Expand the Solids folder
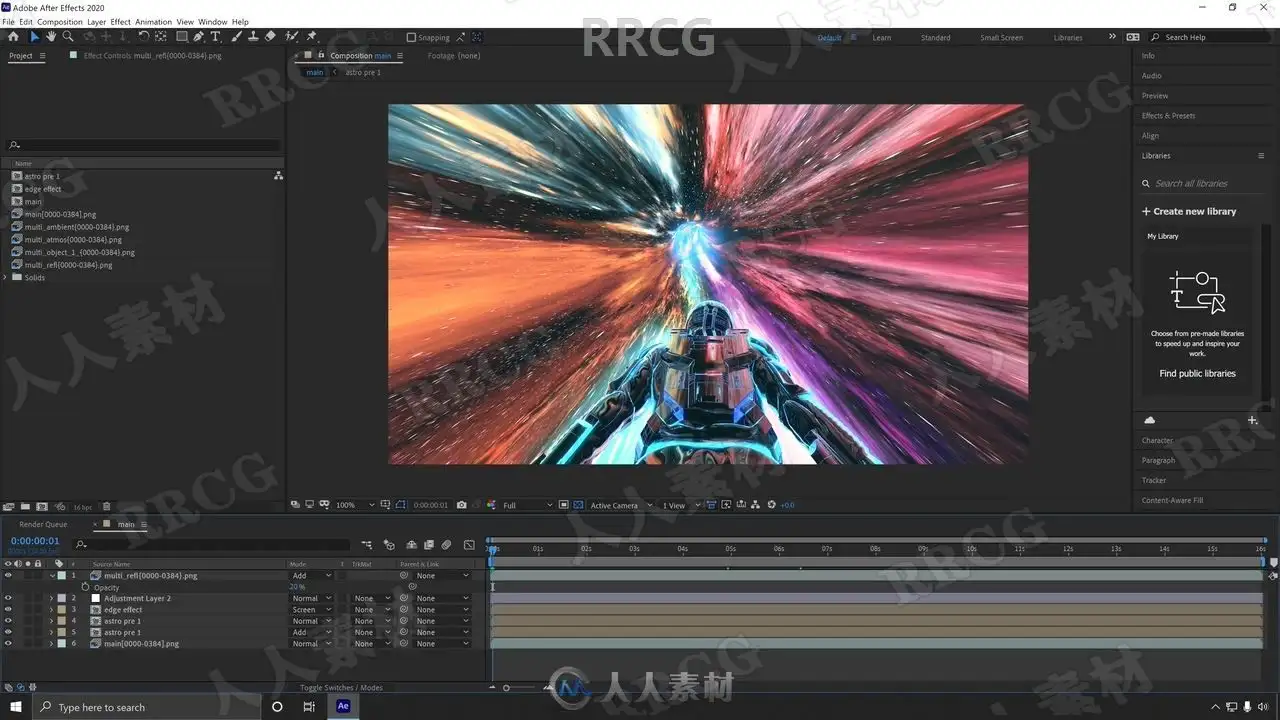This screenshot has width=1280, height=720. point(6,278)
